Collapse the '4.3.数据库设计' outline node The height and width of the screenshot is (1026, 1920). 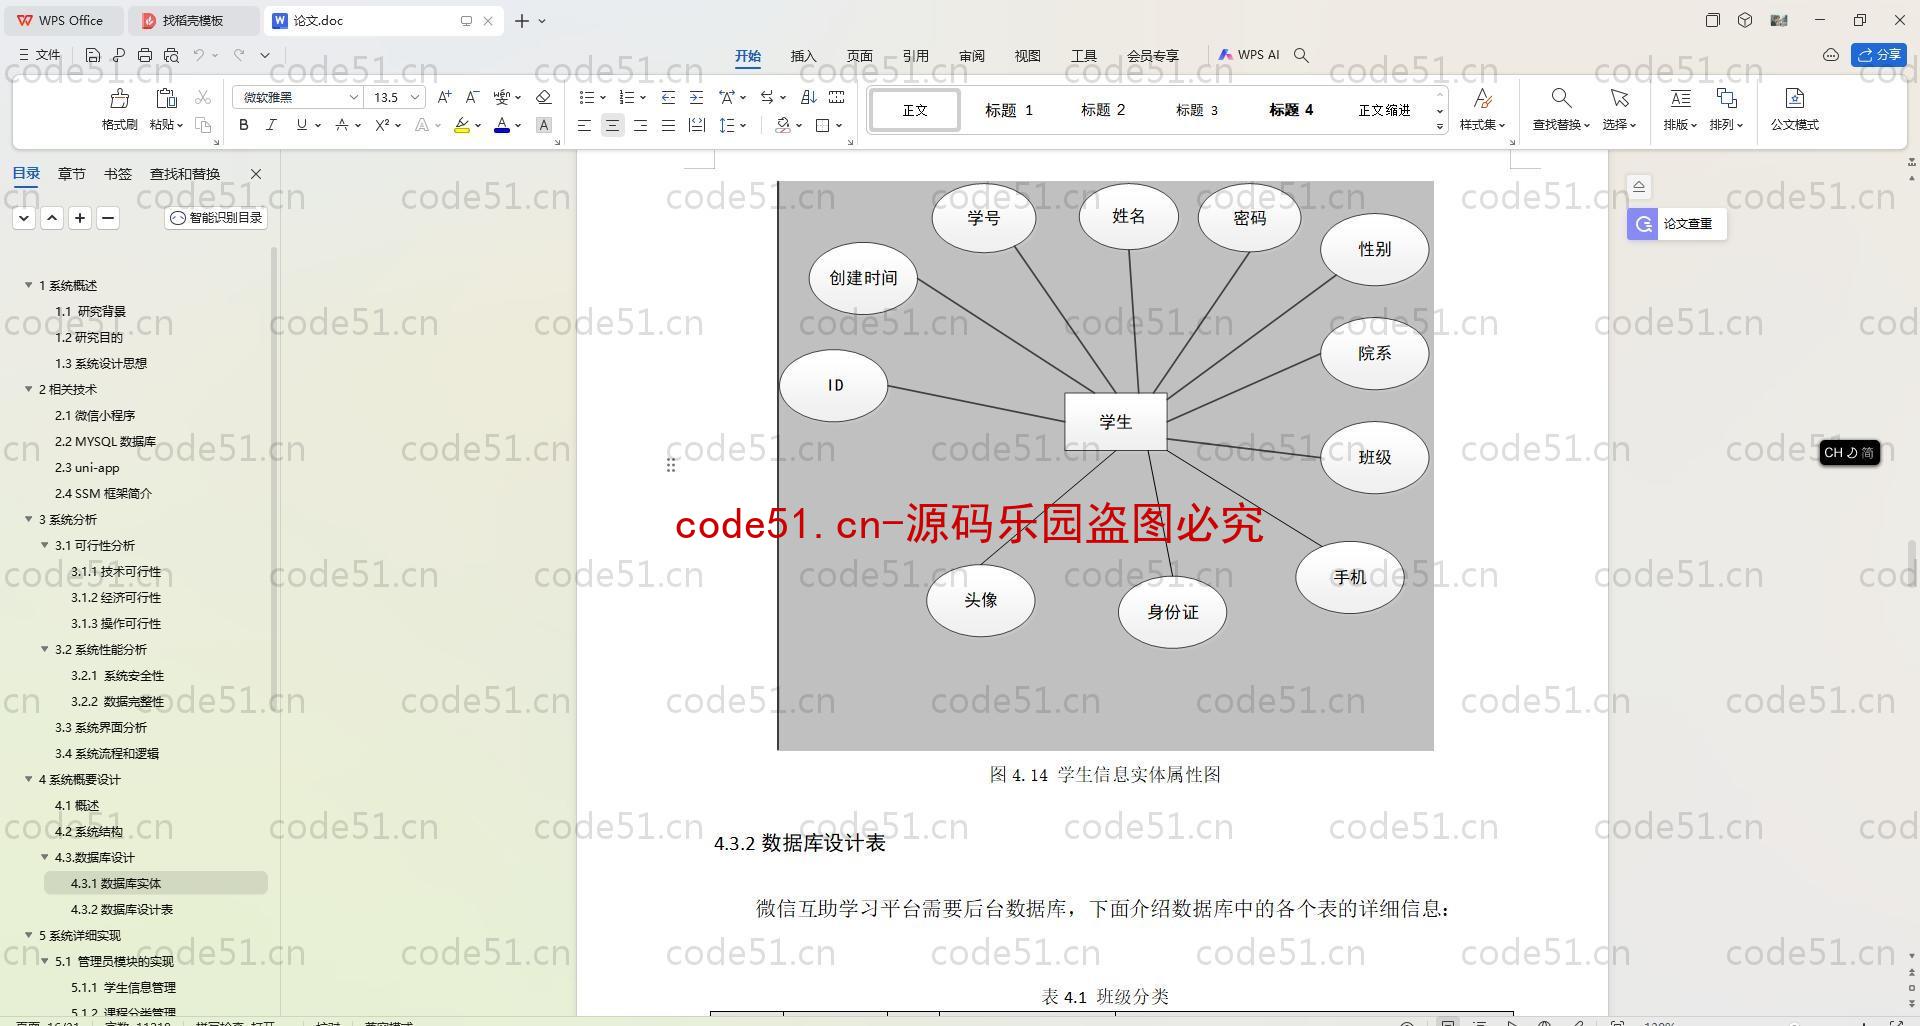(44, 857)
